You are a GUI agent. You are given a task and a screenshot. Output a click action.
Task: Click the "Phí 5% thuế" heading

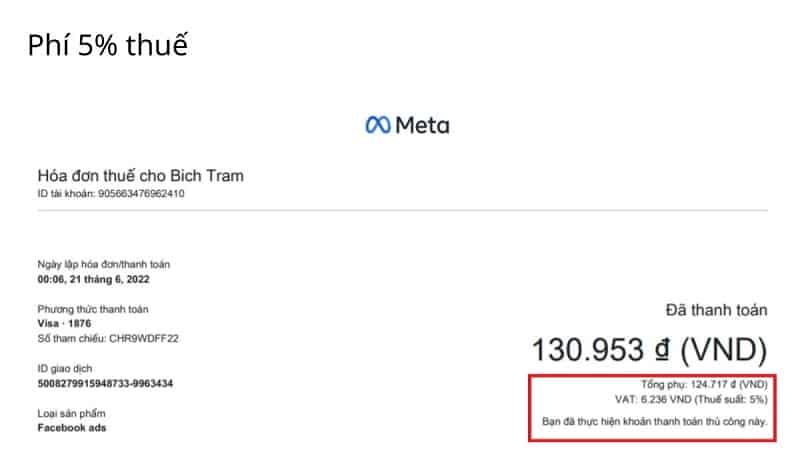coord(107,45)
